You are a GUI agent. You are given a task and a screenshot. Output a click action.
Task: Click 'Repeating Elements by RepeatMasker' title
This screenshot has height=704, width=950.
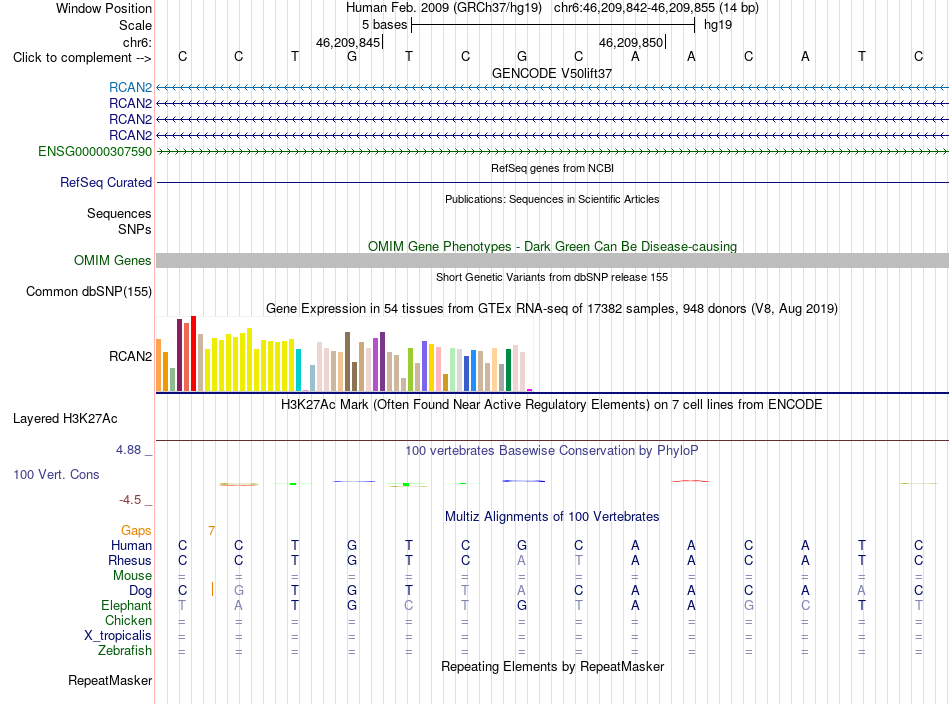pos(552,667)
